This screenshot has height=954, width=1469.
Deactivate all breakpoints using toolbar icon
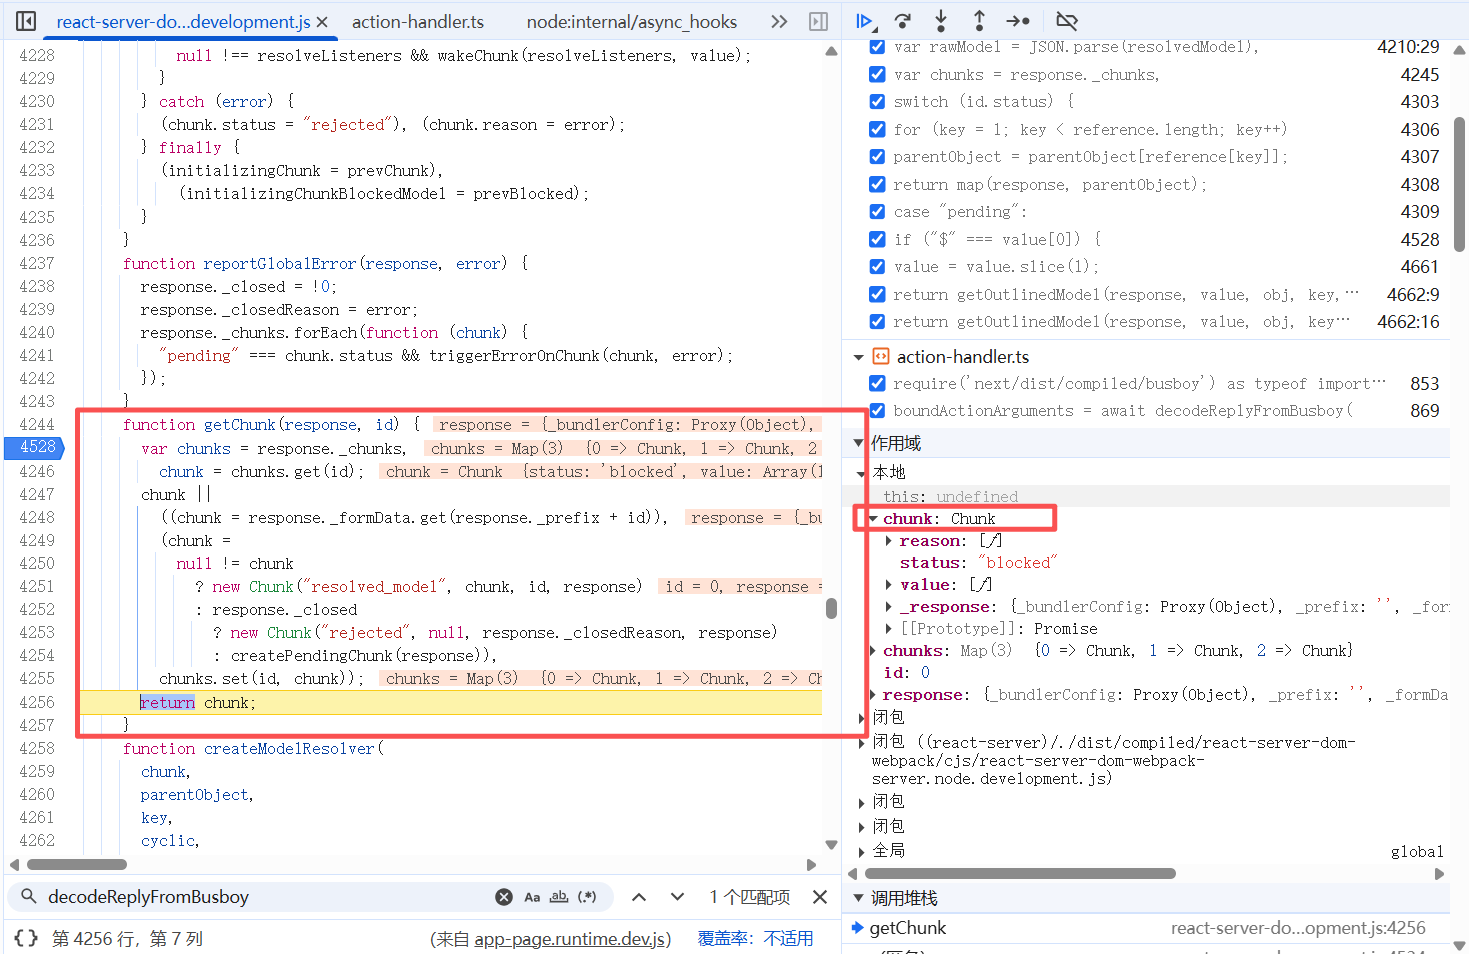tap(1067, 21)
